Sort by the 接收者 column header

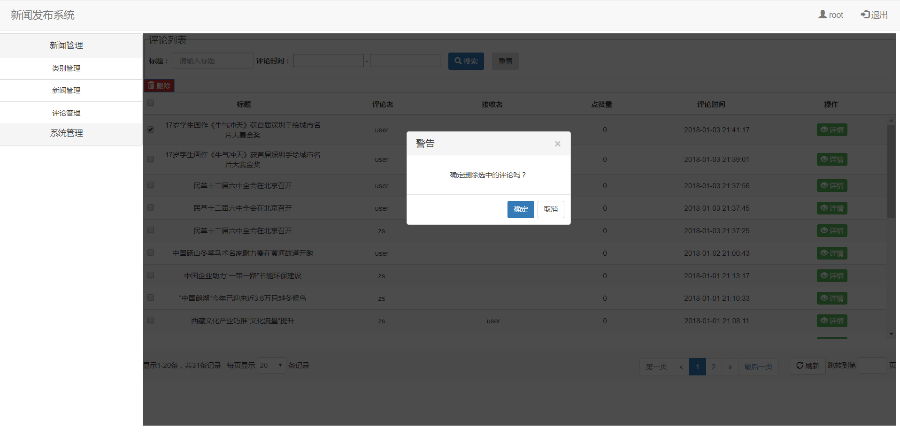[492, 104]
